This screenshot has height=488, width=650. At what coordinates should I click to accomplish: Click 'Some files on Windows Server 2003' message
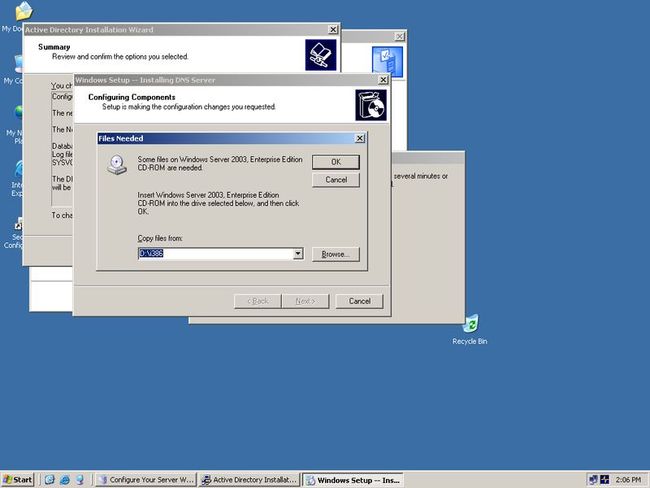pos(220,163)
